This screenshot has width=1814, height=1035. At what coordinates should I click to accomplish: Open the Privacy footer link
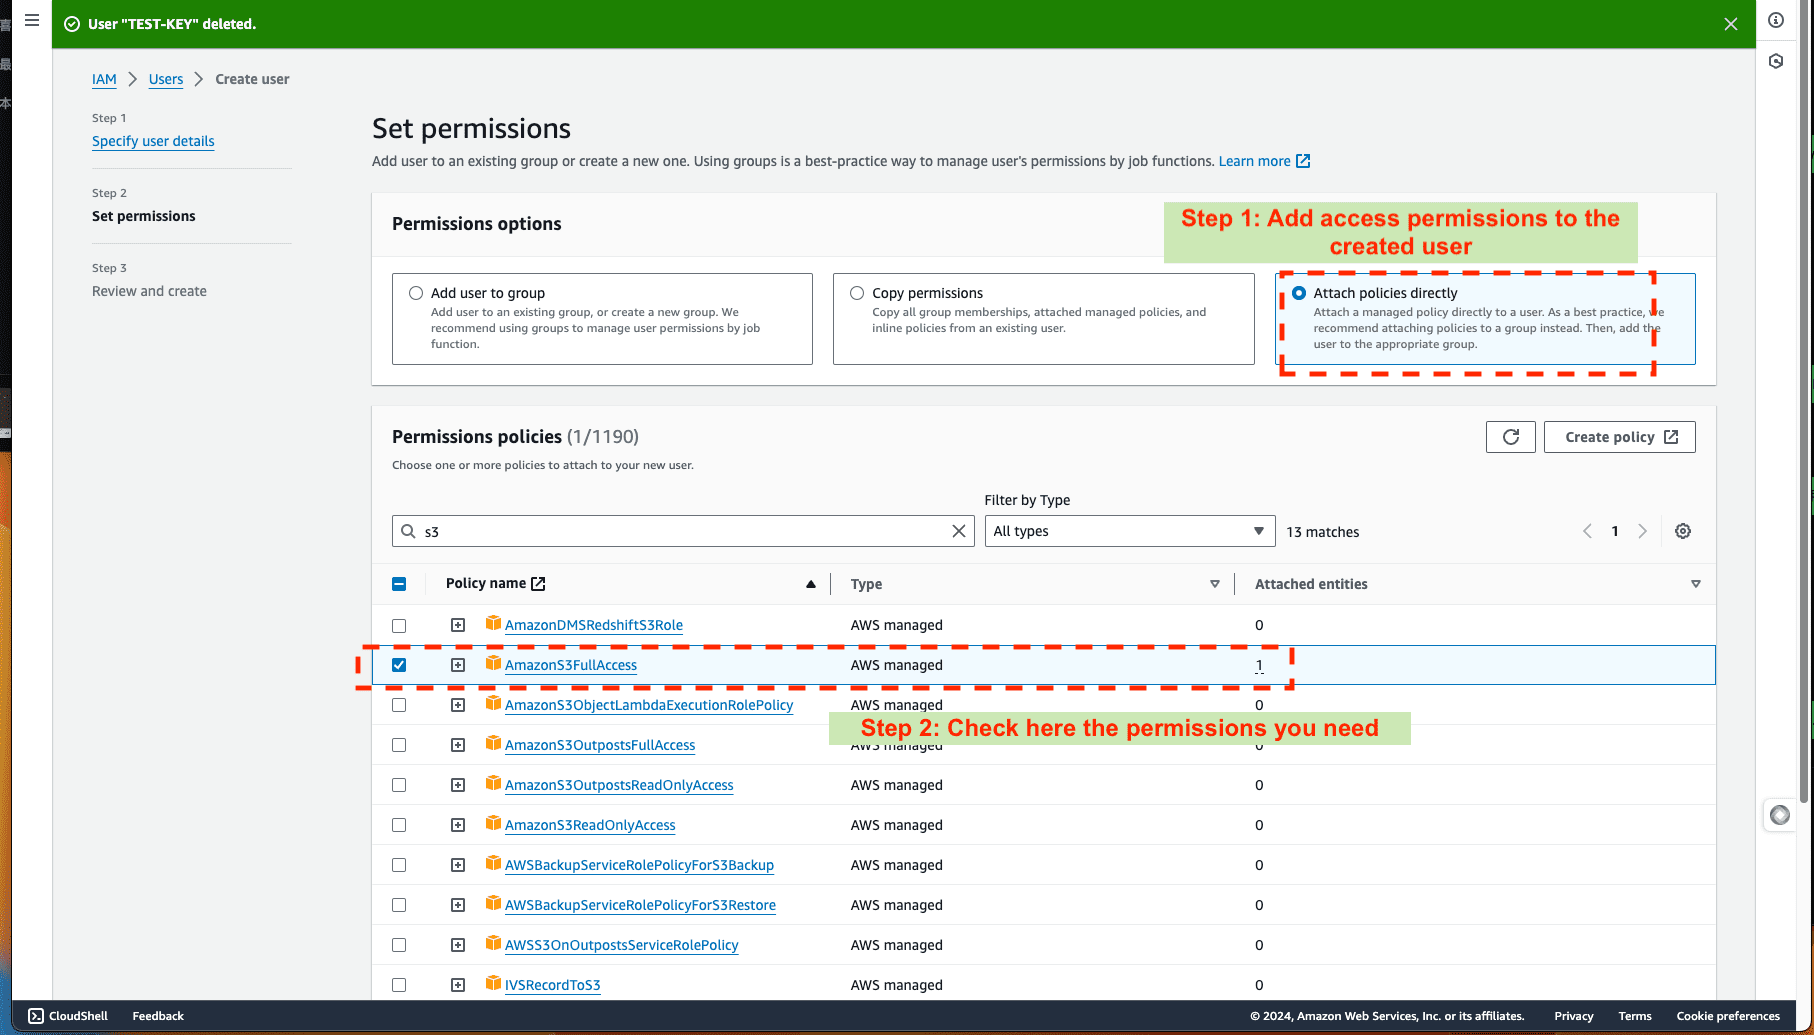pos(1573,1016)
